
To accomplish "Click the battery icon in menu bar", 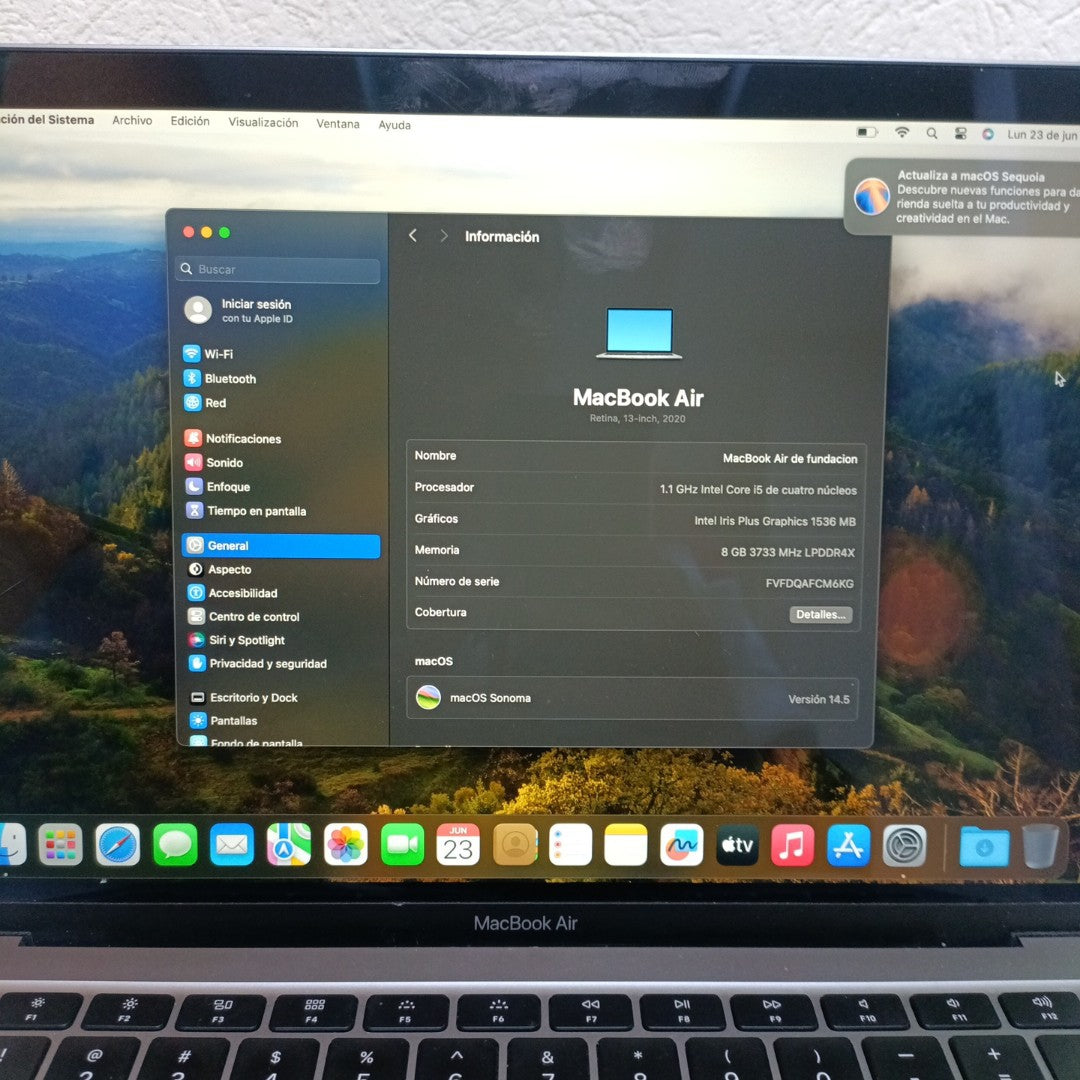I will point(866,132).
